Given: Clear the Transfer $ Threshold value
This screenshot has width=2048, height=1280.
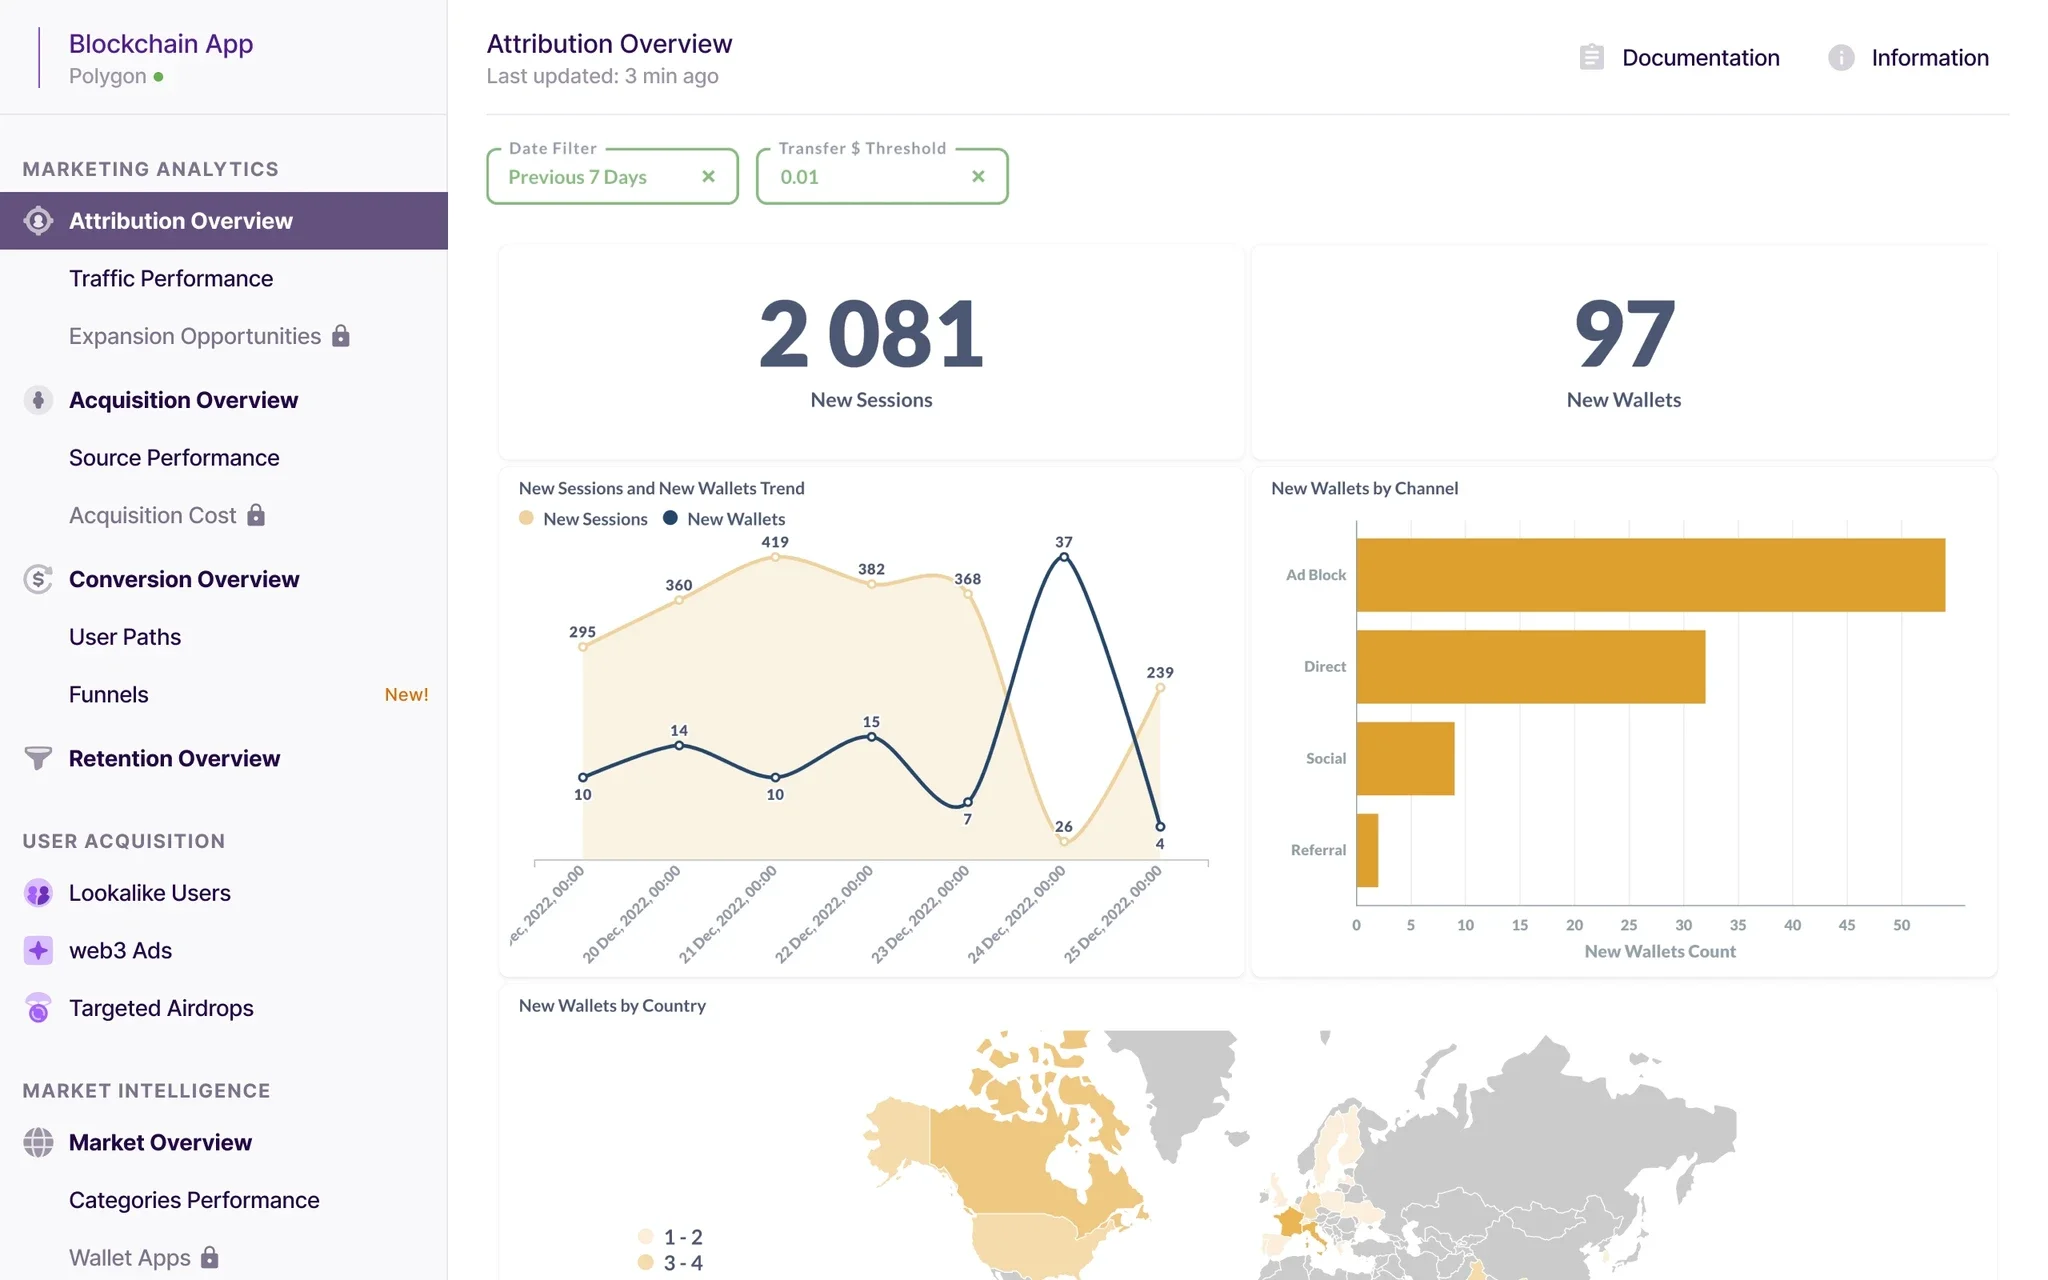Looking at the screenshot, I should click(978, 177).
